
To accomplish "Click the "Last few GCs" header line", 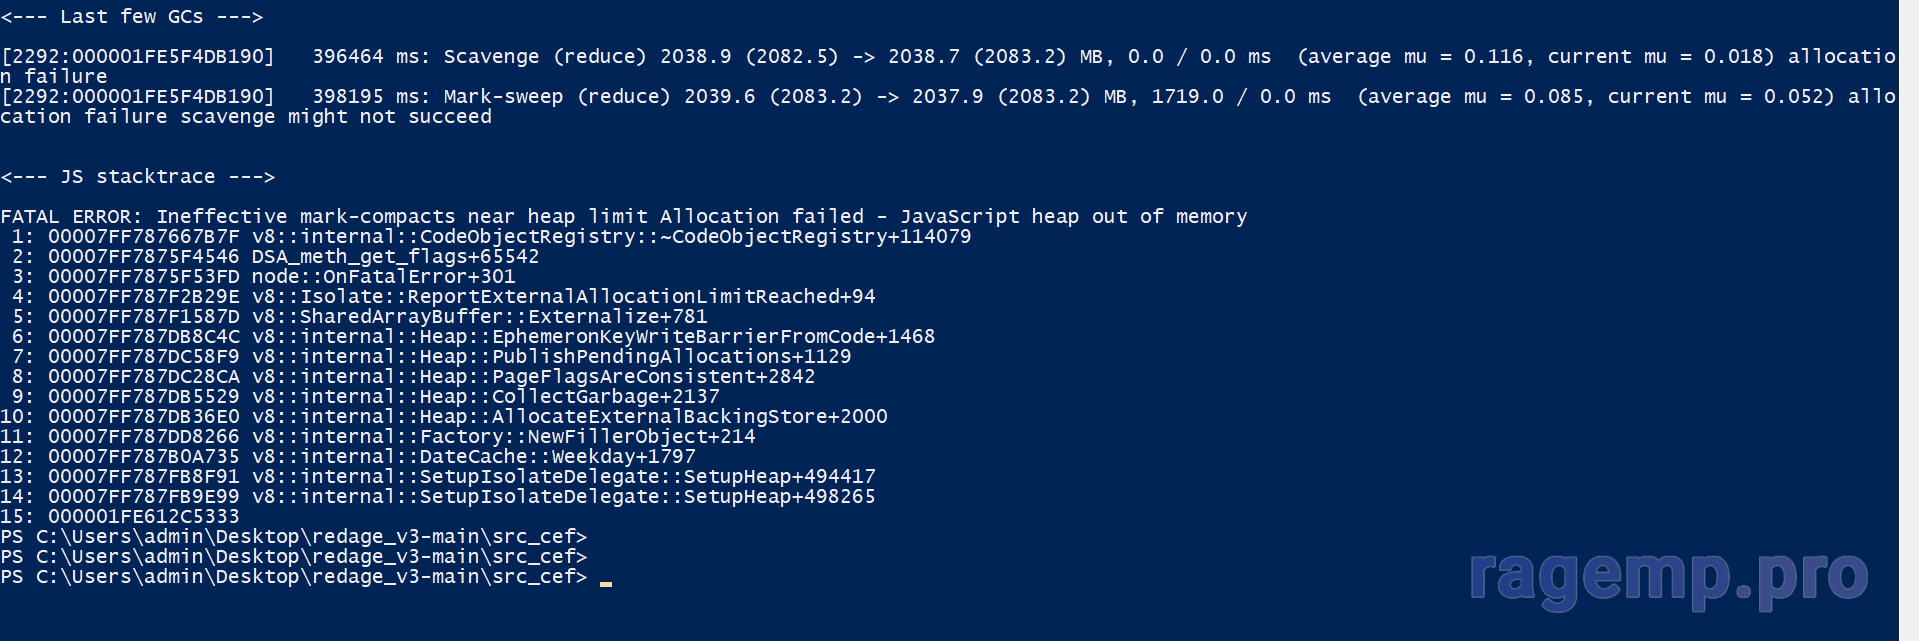I will pyautogui.click(x=132, y=17).
